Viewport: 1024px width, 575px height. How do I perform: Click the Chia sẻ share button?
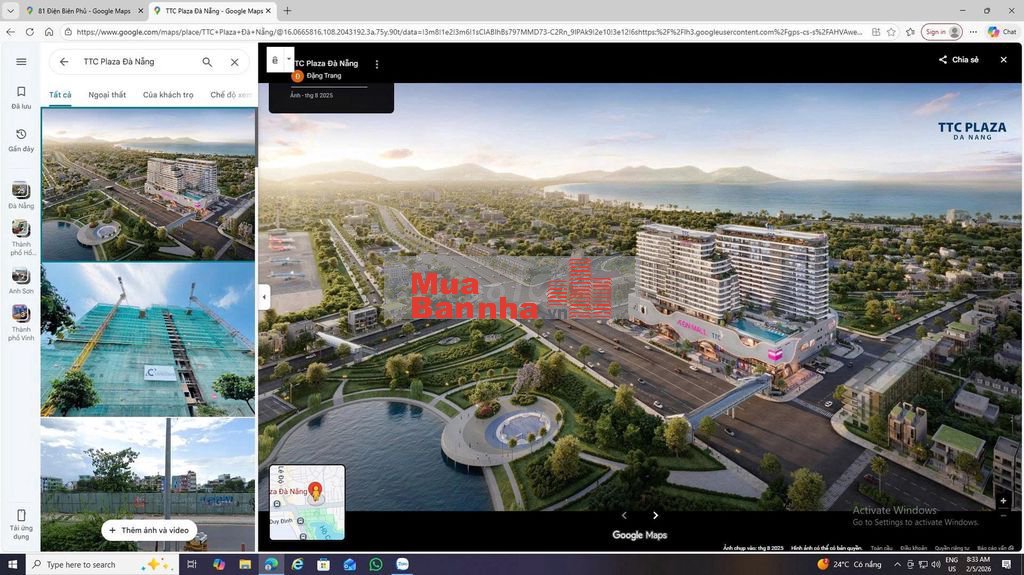click(x=958, y=60)
